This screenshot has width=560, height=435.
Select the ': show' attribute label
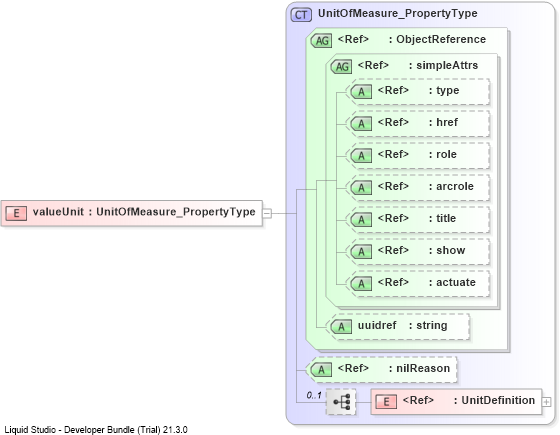tap(447, 250)
